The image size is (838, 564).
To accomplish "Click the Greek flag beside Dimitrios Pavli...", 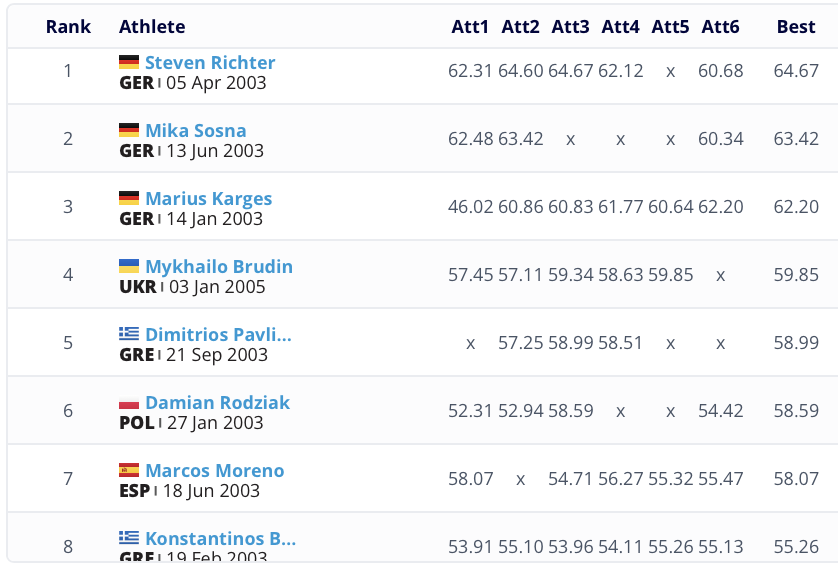I will click(x=129, y=334).
